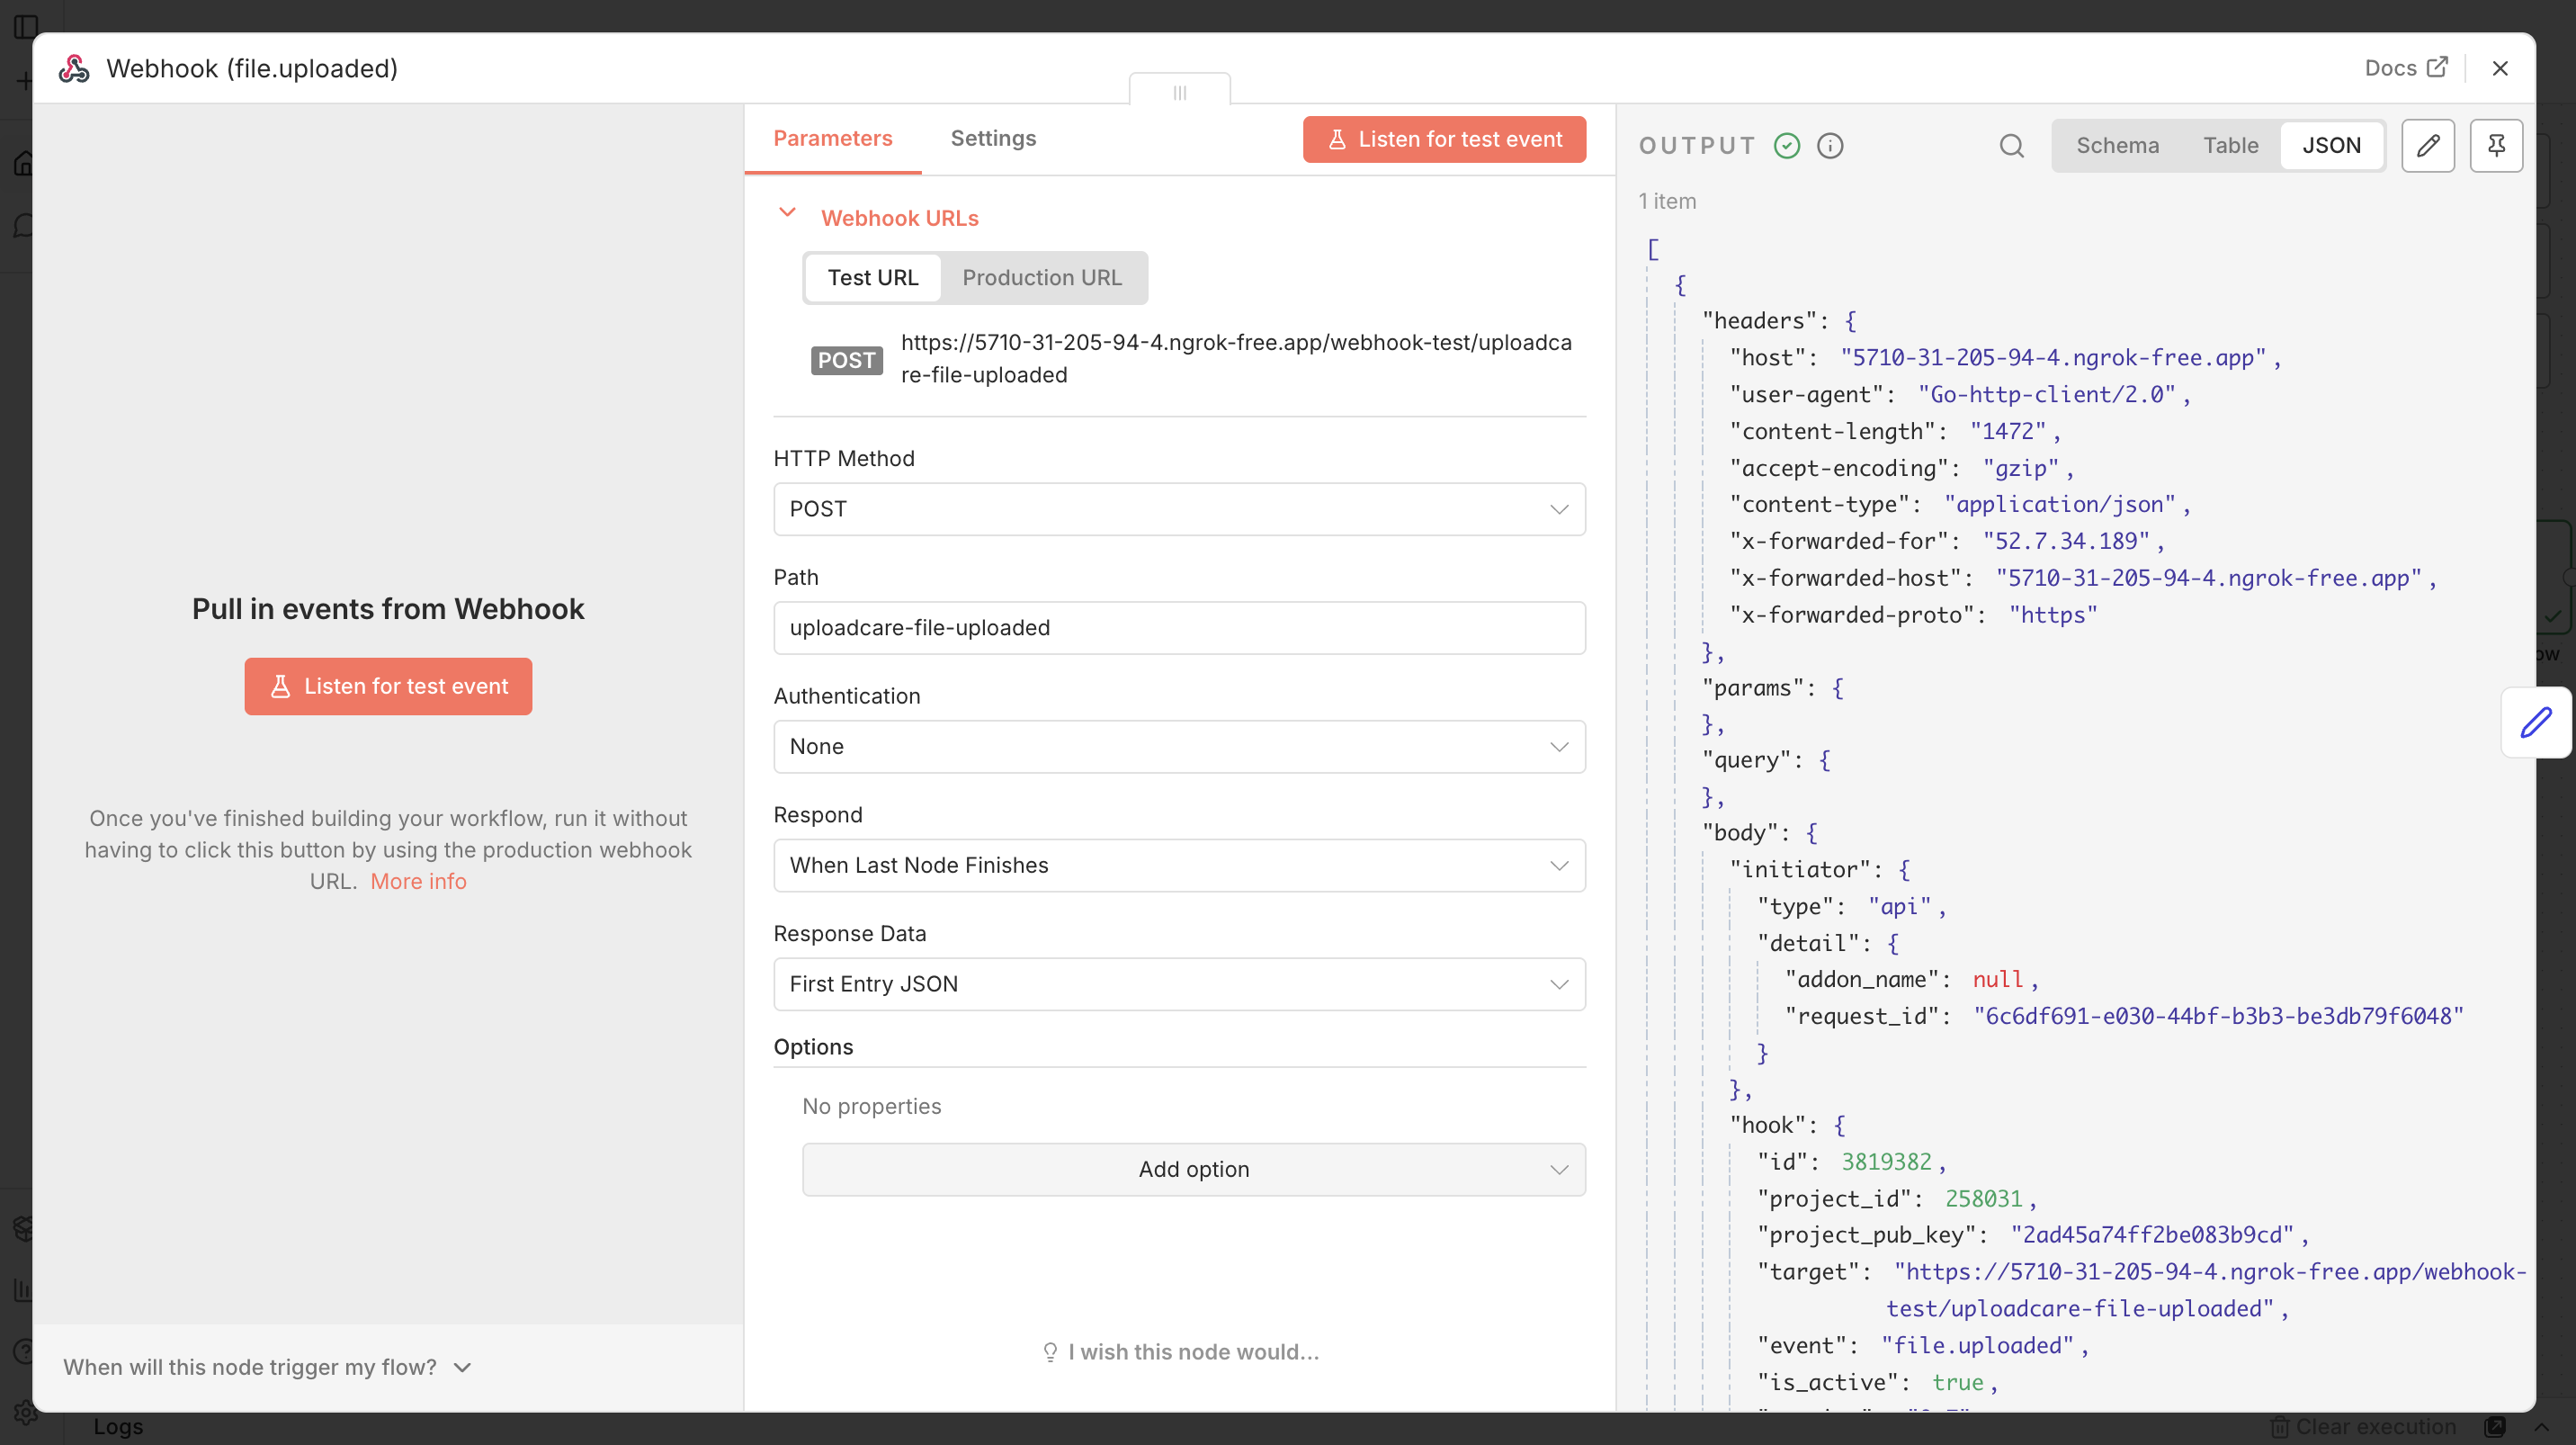Click Clear execution in background window
The width and height of the screenshot is (2576, 1445).
(x=2362, y=1427)
